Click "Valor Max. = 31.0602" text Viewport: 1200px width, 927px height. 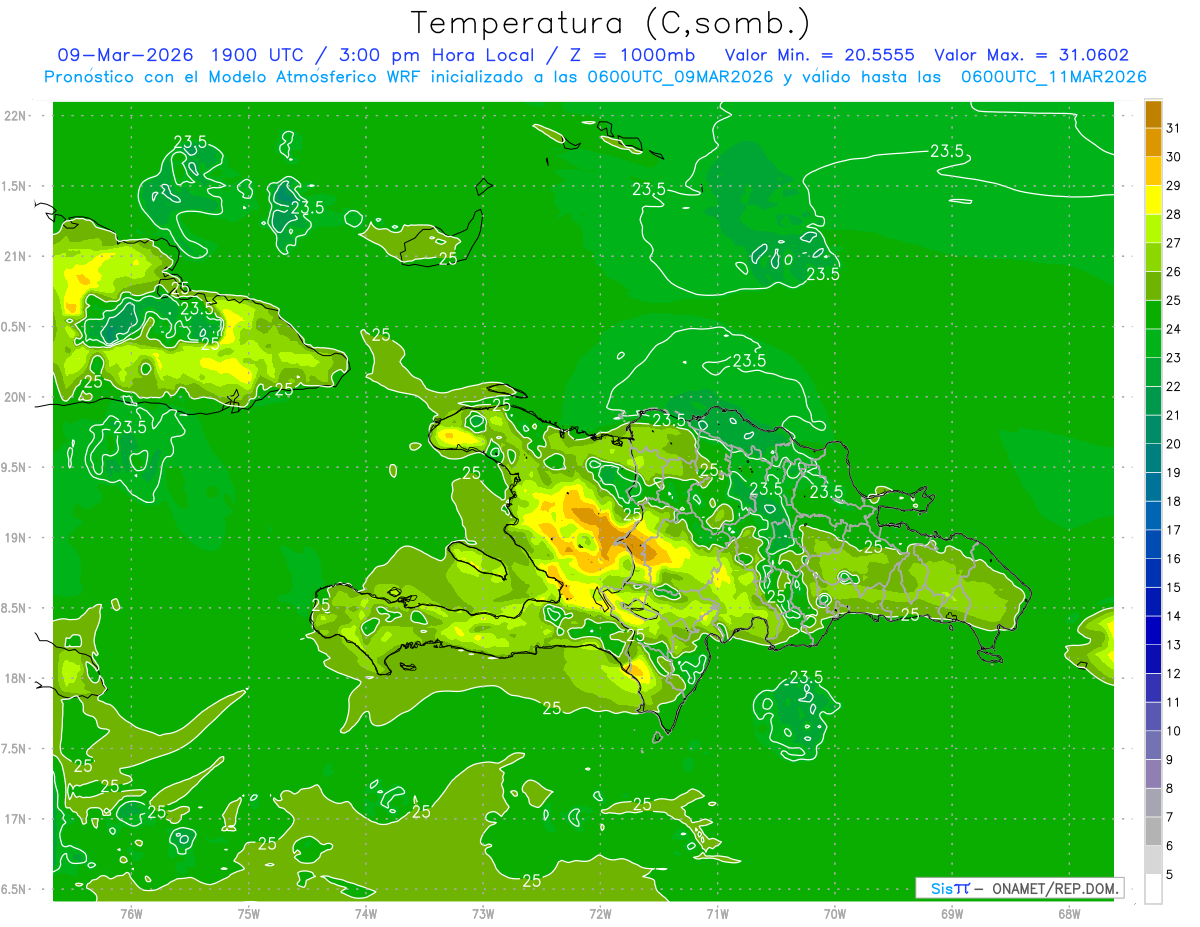1031,55
